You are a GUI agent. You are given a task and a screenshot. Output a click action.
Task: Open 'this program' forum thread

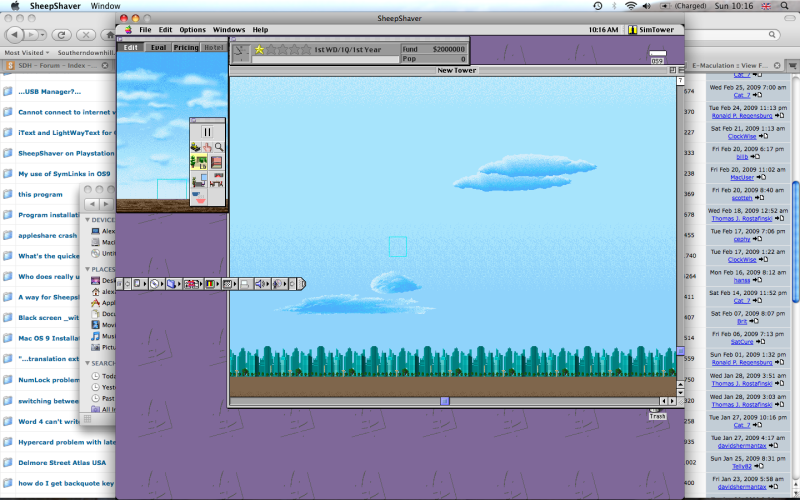pos(40,194)
